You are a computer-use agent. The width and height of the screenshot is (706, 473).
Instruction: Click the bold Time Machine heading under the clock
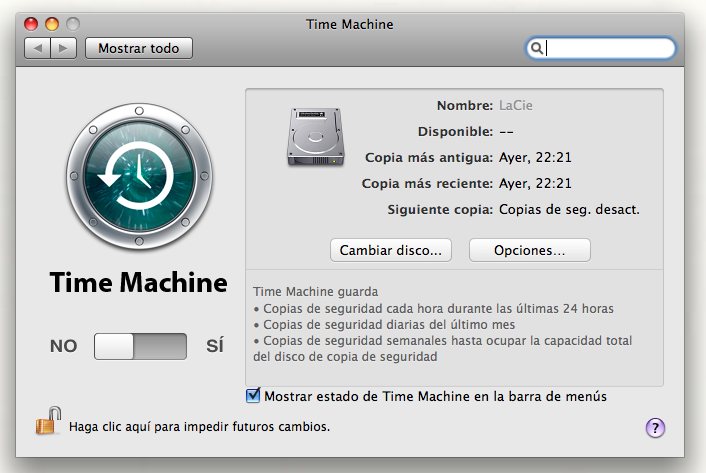(x=139, y=283)
